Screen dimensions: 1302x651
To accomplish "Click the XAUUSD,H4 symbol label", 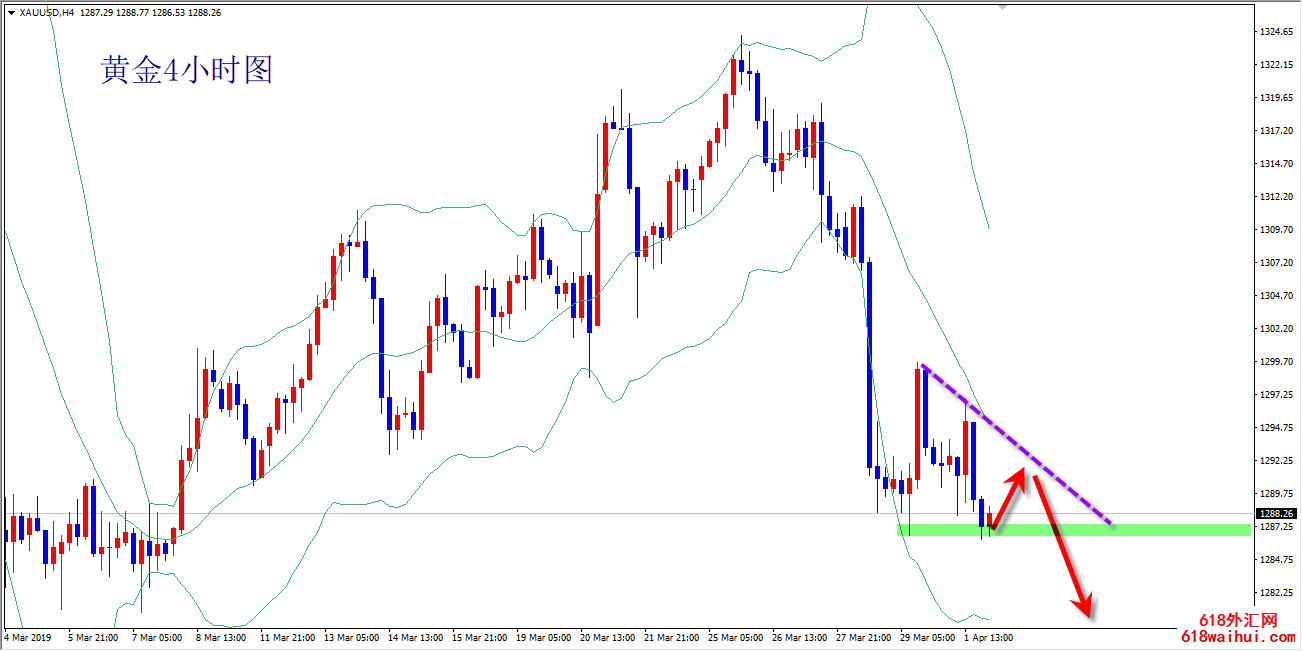I will 47,13.
